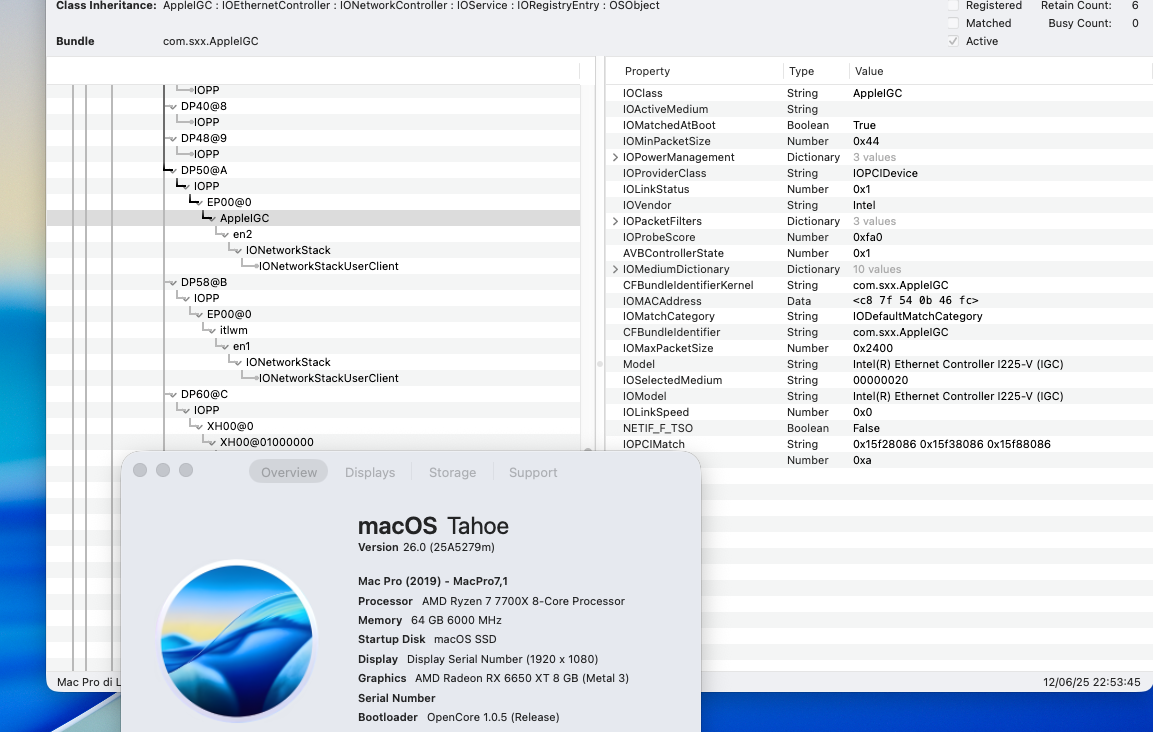Select the IOMACAddress property row
The height and width of the screenshot is (732, 1153).
click(879, 301)
